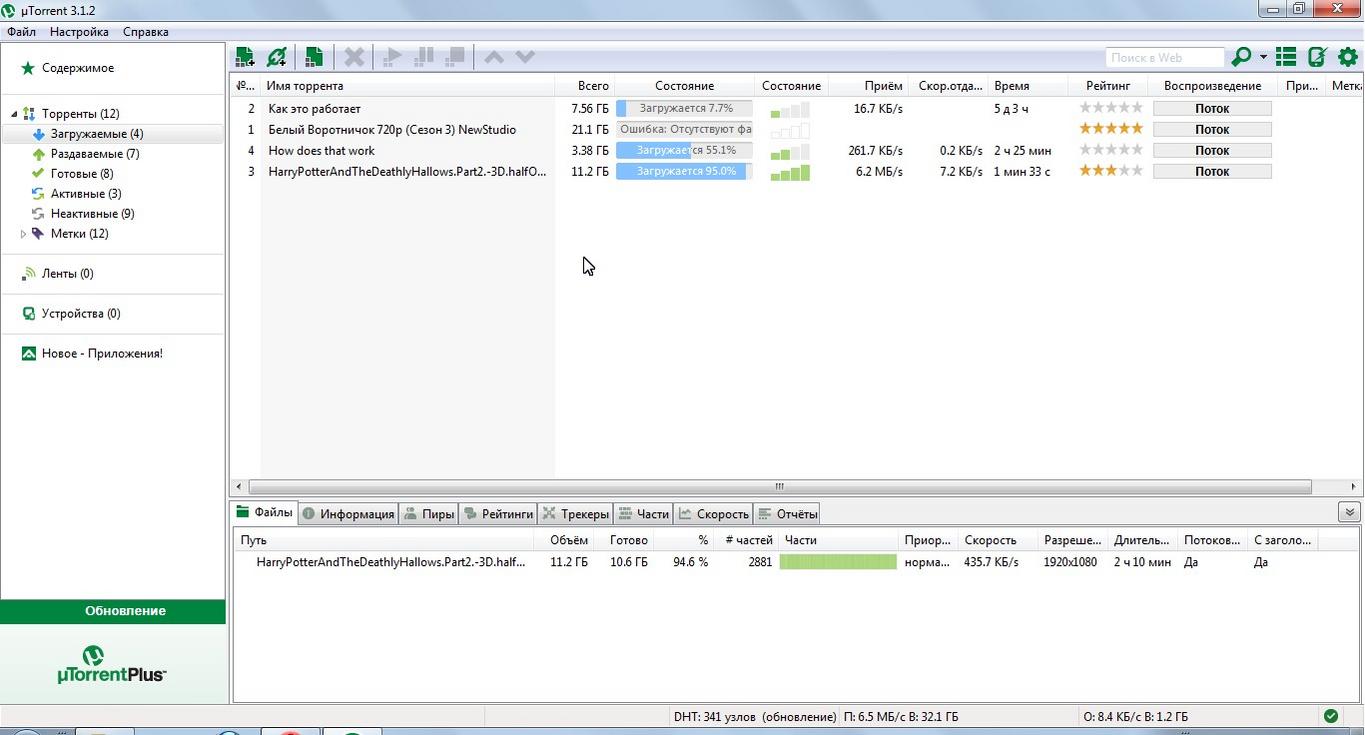Click star rating for Как это работает
1365x735 pixels.
pos(1111,108)
